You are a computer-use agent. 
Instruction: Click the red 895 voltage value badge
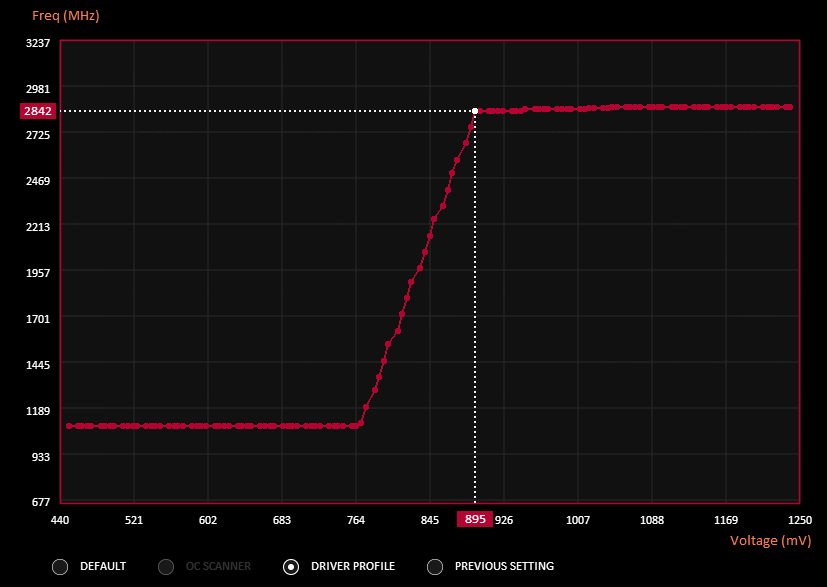pyautogui.click(x=475, y=519)
